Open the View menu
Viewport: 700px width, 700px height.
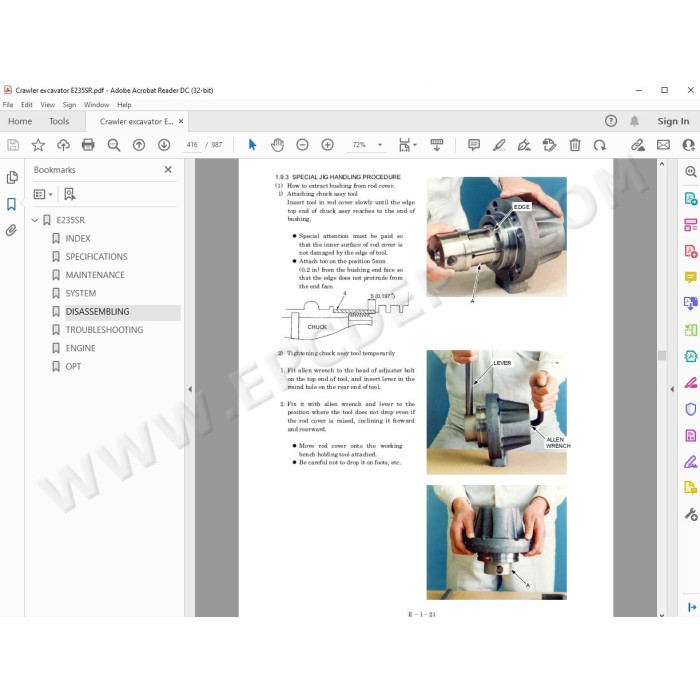[x=47, y=105]
